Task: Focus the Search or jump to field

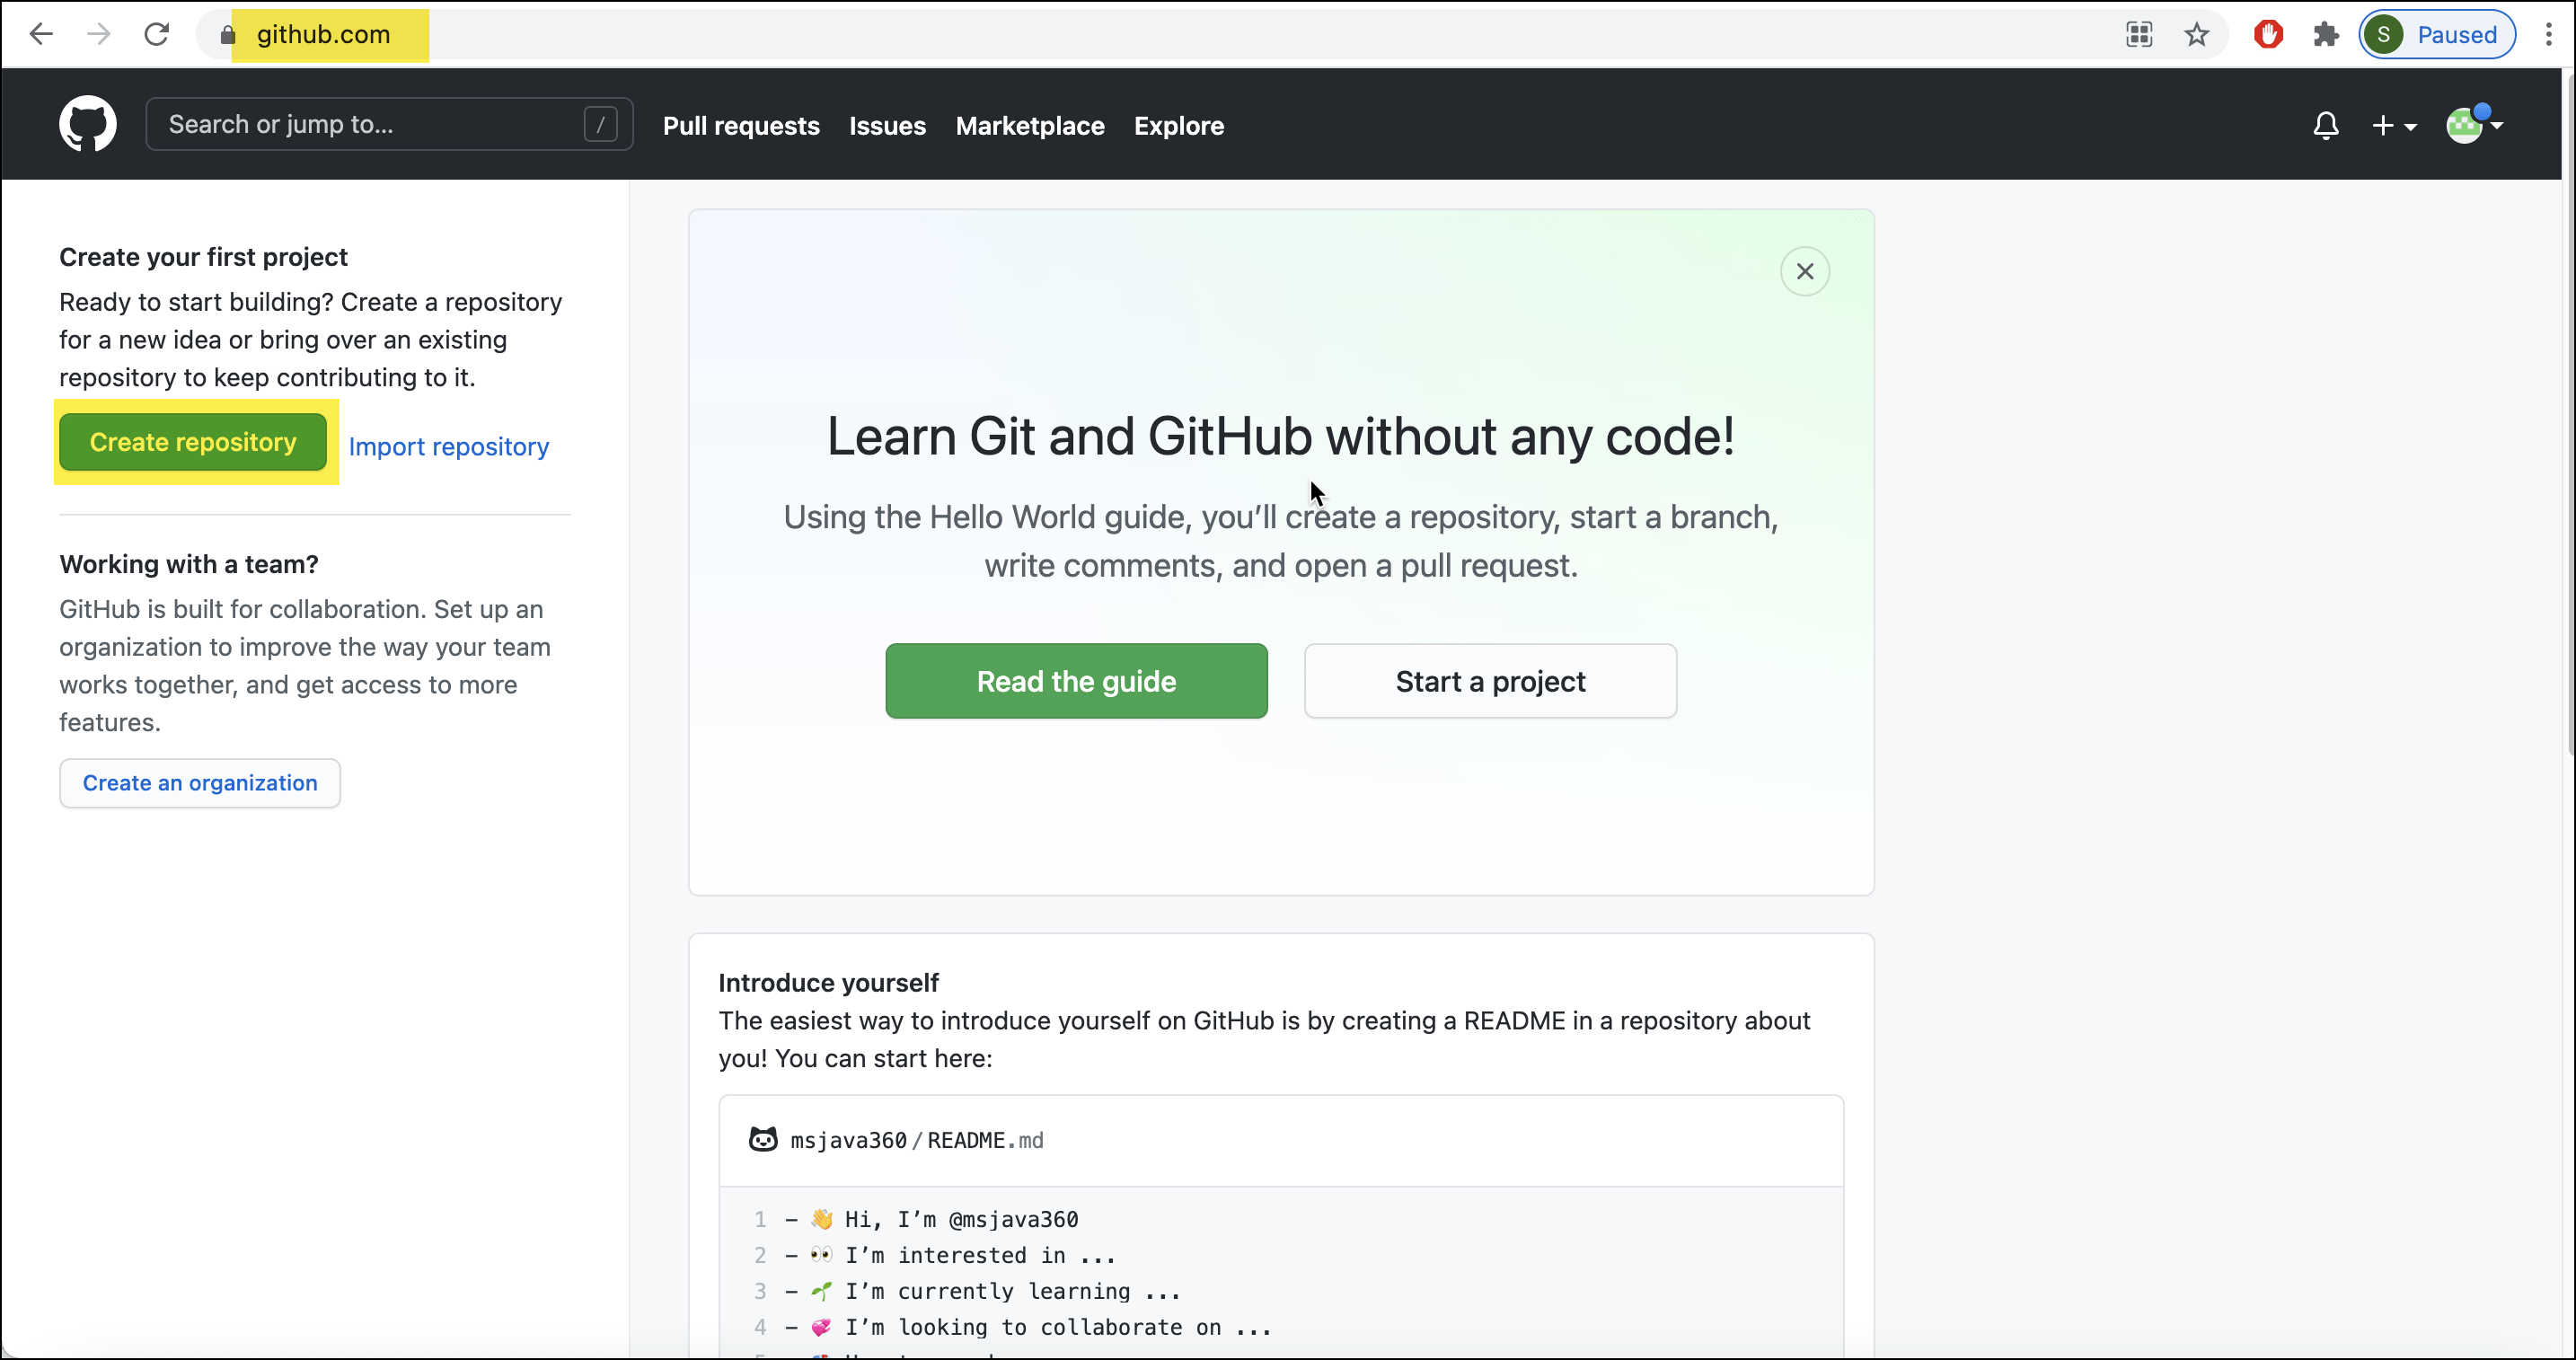Action: [389, 125]
